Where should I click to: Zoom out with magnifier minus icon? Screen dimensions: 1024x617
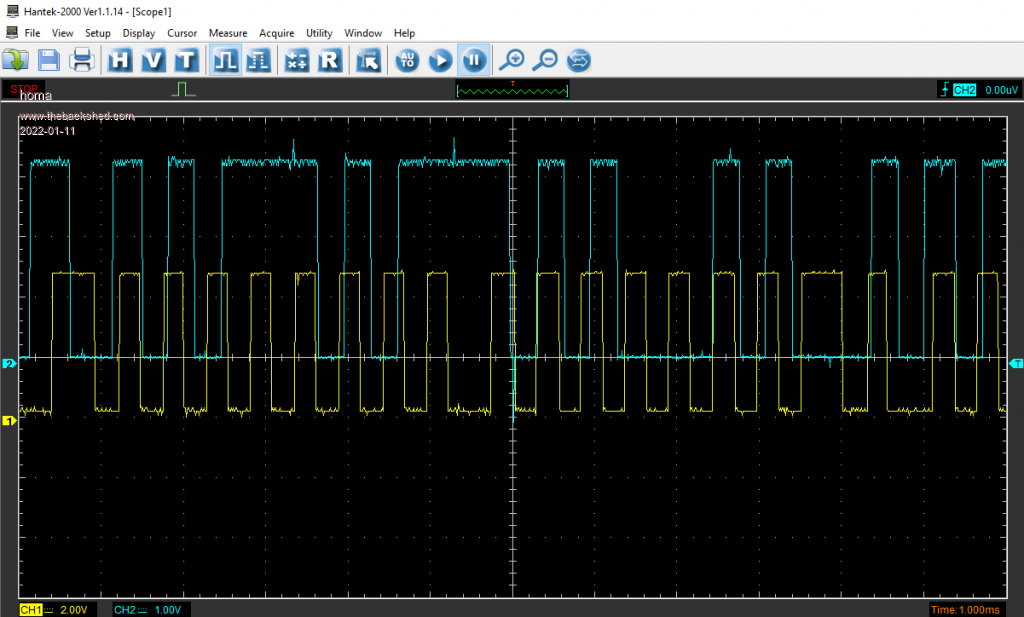pos(545,60)
